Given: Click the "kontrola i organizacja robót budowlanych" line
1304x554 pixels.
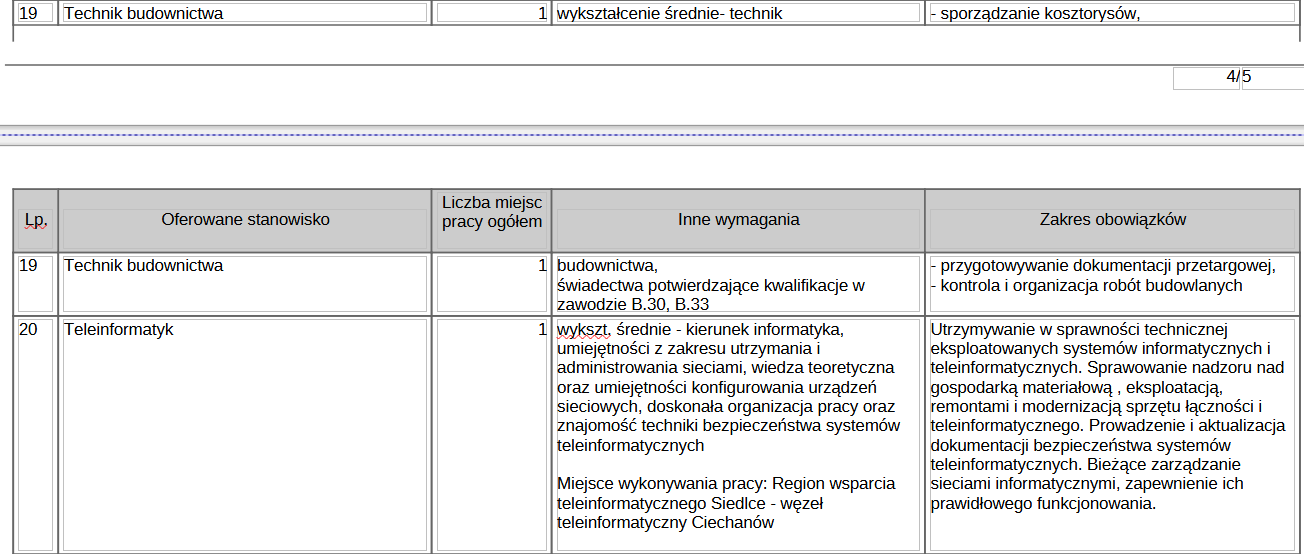Looking at the screenshot, I should tap(1086, 285).
